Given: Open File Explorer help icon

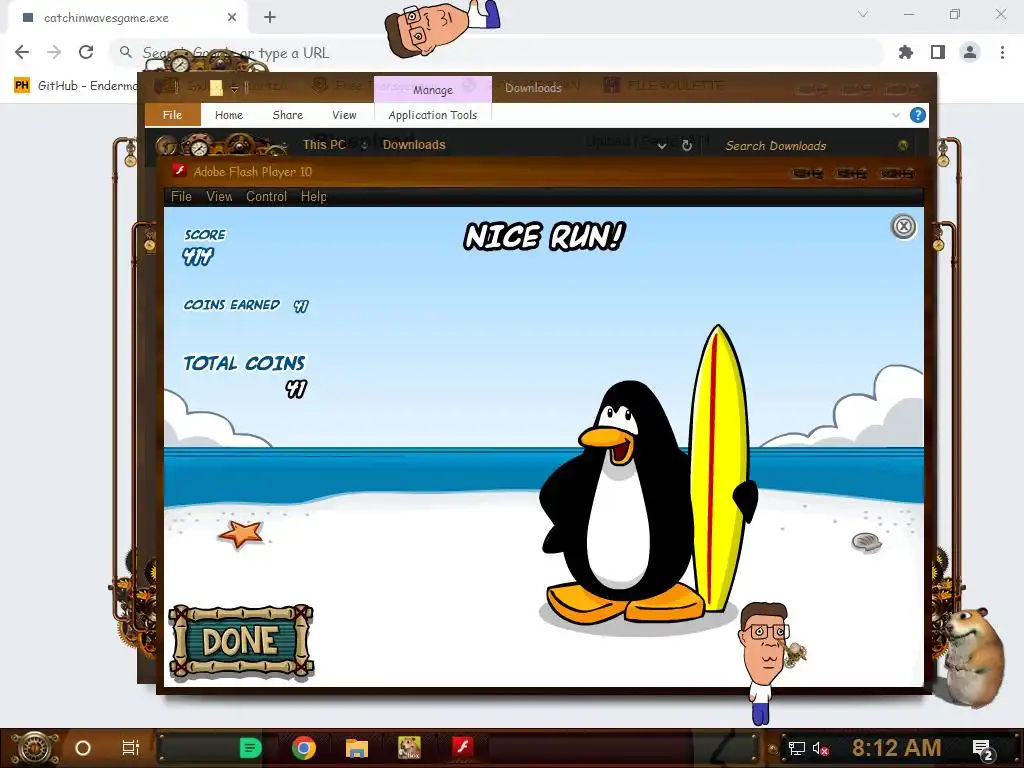Looking at the screenshot, I should tap(918, 116).
